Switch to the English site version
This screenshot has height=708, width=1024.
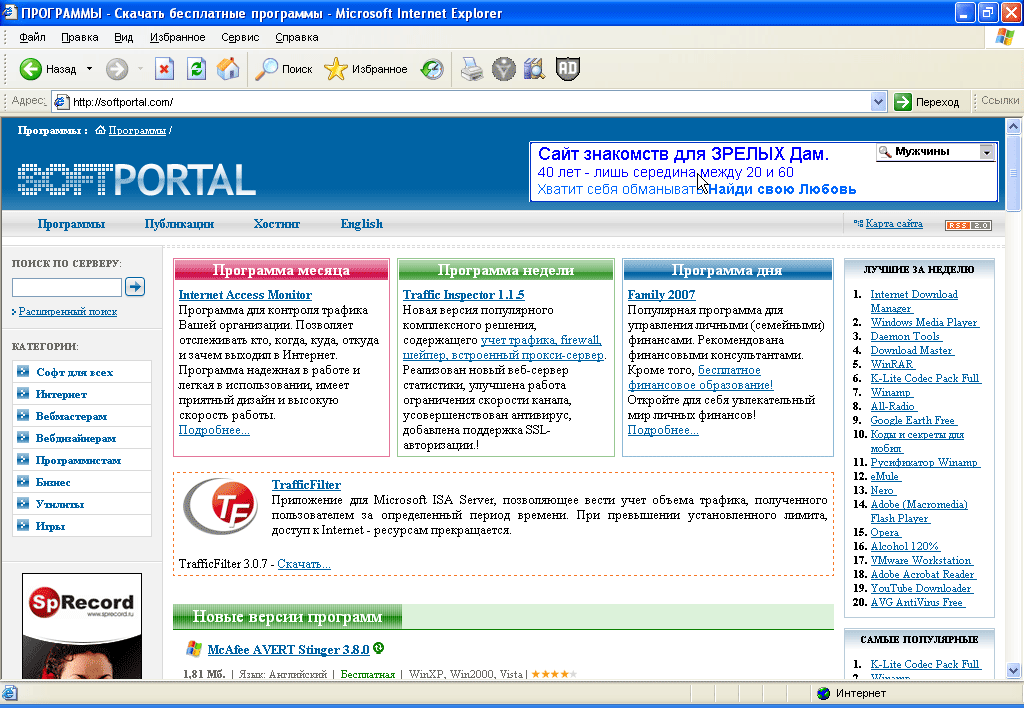point(361,224)
